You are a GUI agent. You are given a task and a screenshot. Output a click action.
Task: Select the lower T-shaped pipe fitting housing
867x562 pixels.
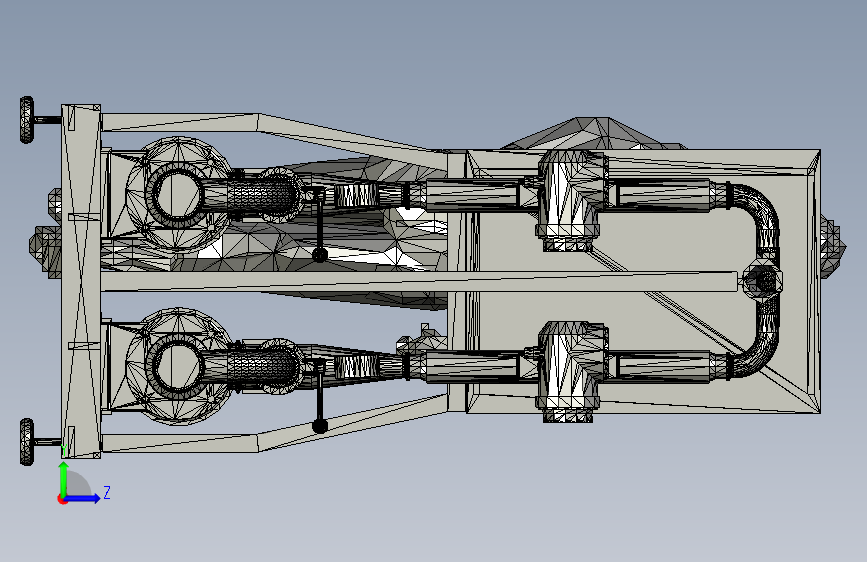point(572,372)
